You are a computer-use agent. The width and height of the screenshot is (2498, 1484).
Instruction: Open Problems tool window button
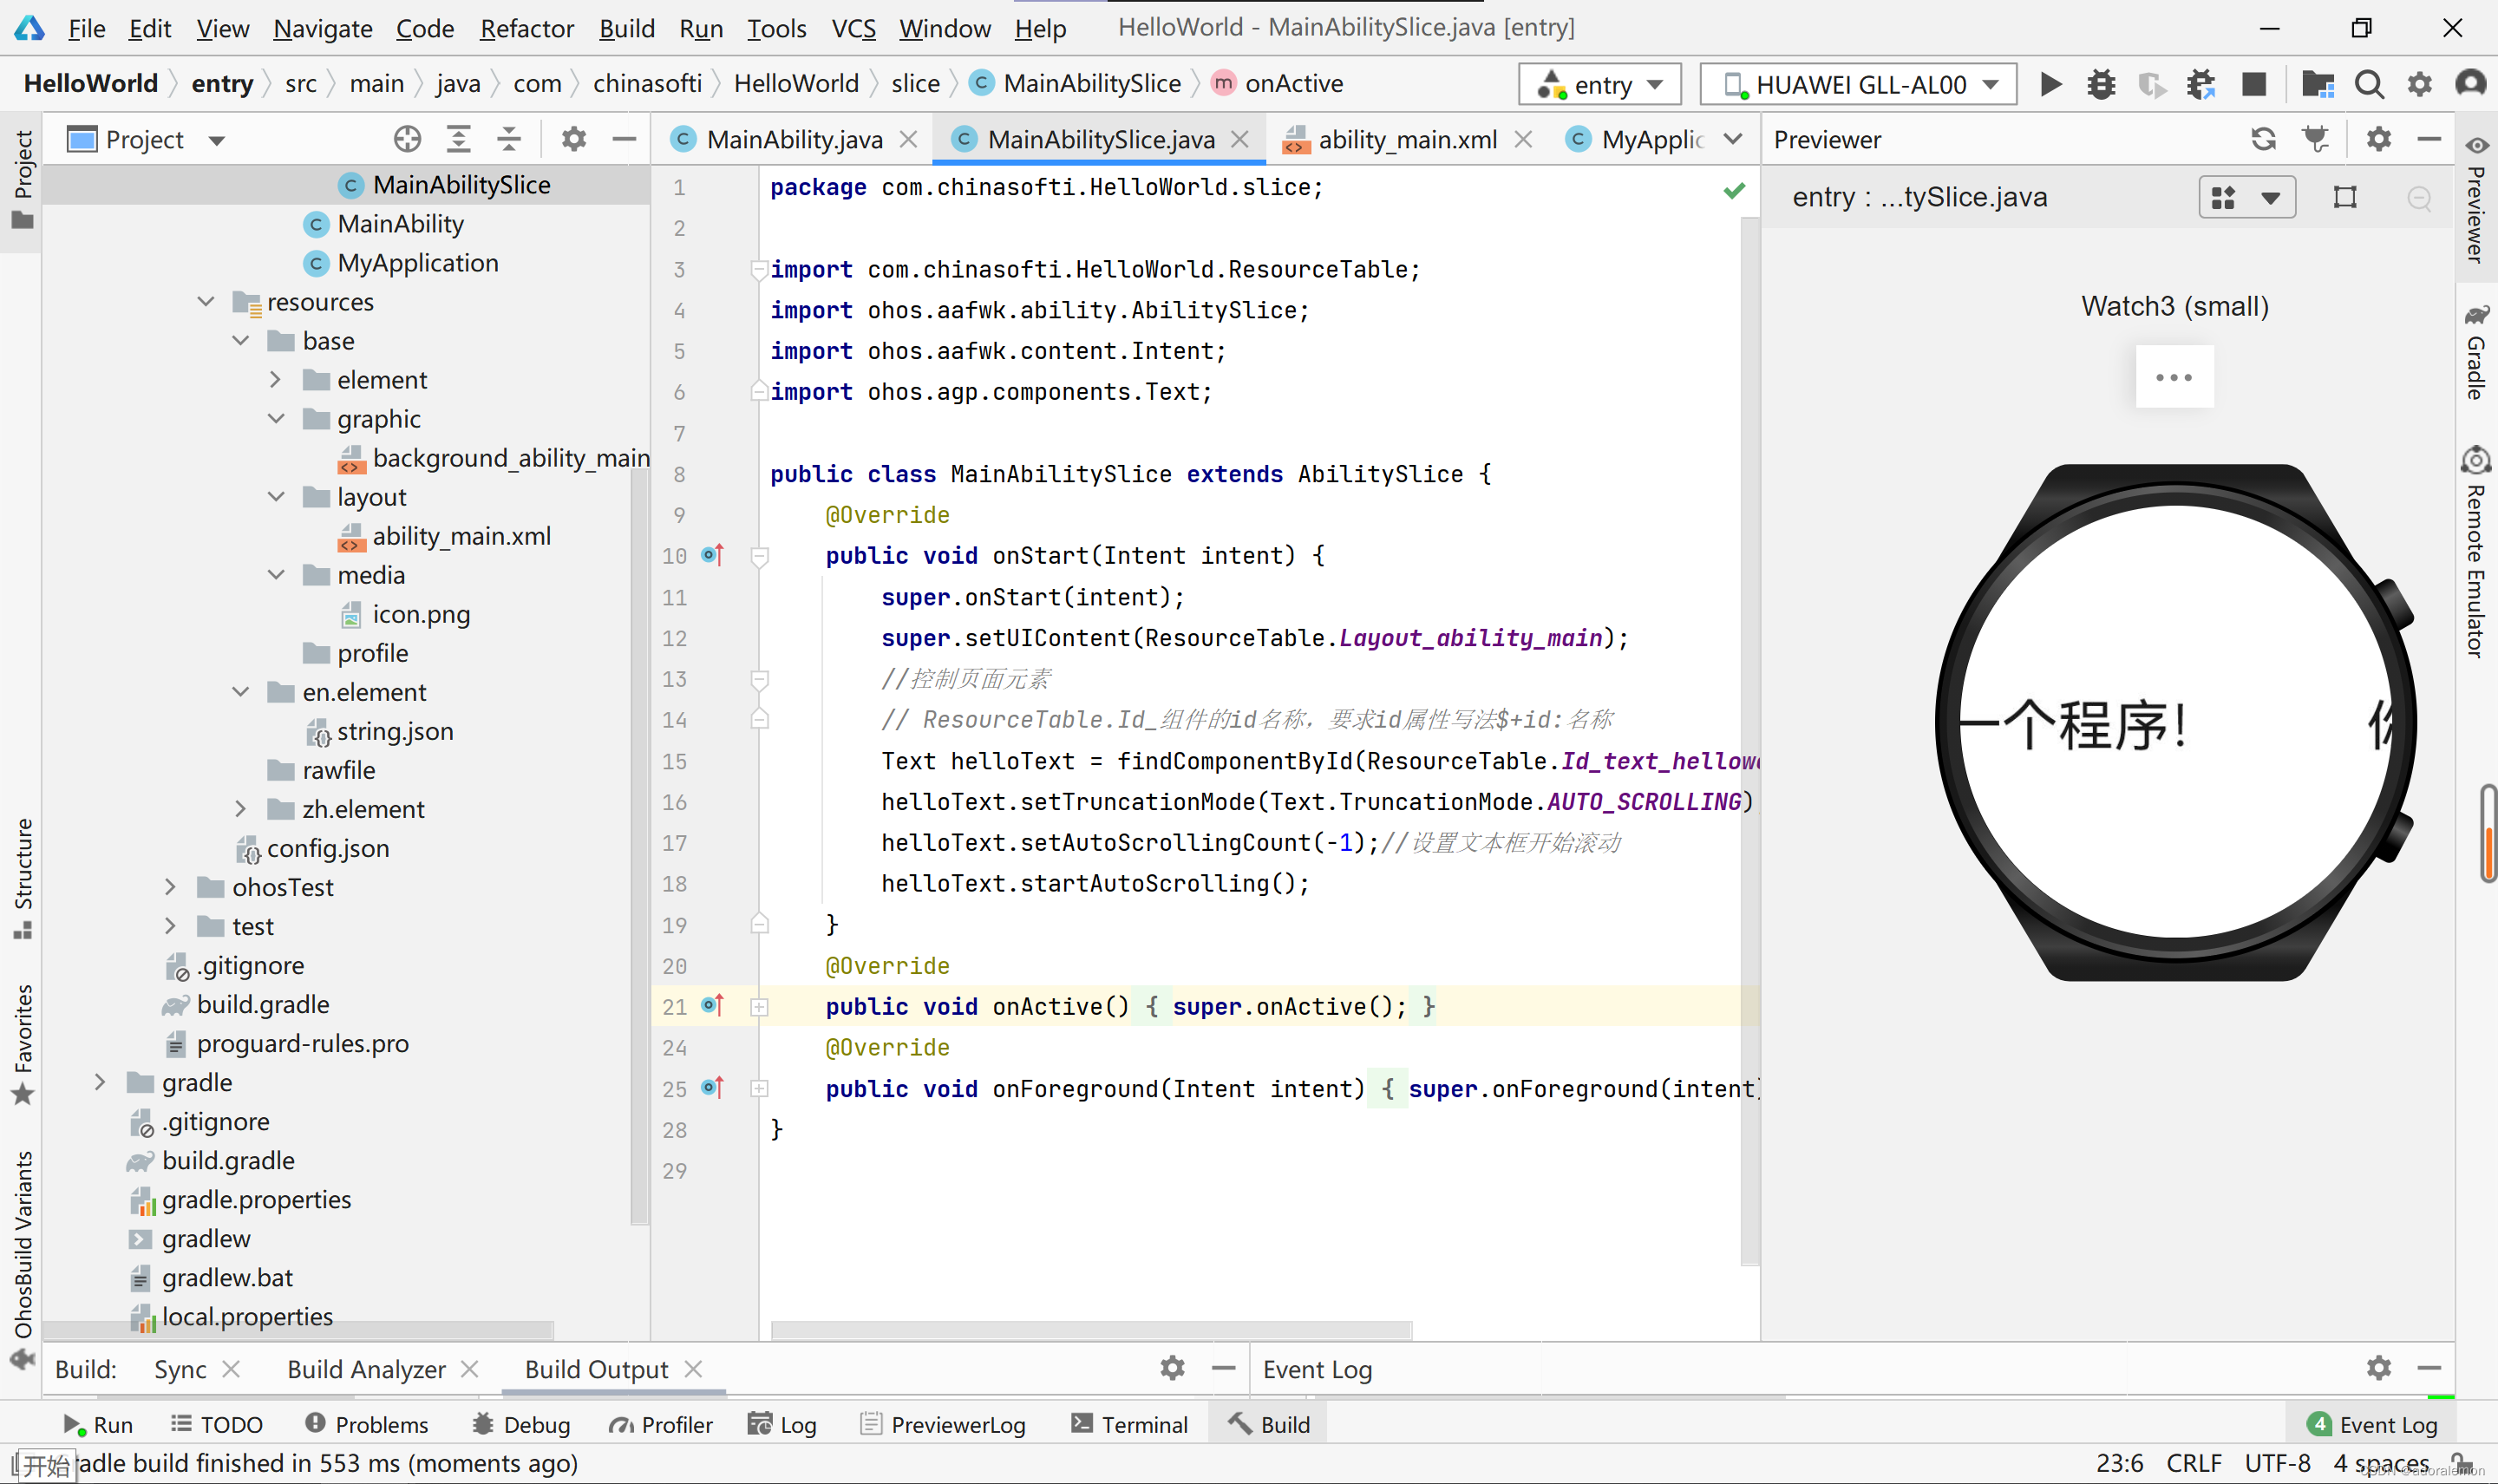point(366,1424)
